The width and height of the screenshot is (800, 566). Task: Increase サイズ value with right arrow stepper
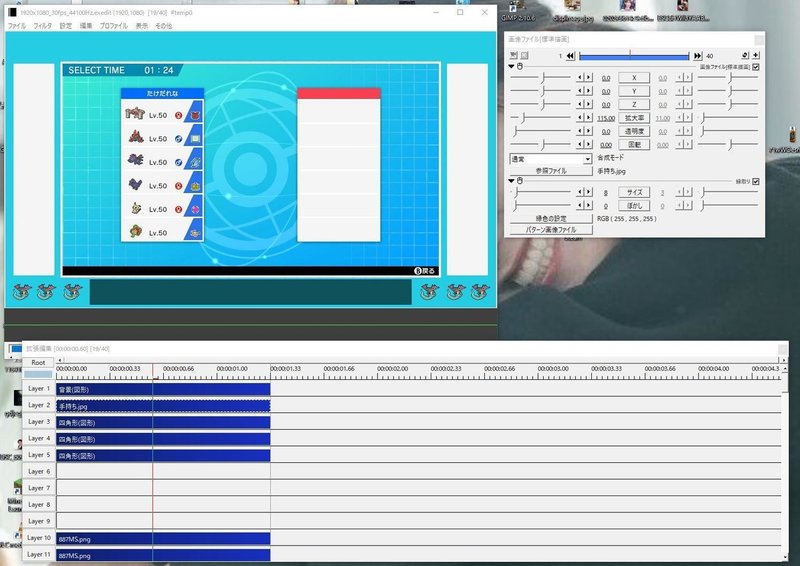pos(588,192)
